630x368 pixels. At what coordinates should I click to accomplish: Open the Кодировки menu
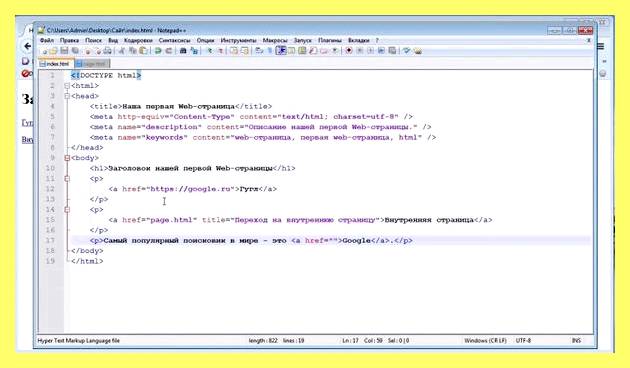click(x=138, y=41)
